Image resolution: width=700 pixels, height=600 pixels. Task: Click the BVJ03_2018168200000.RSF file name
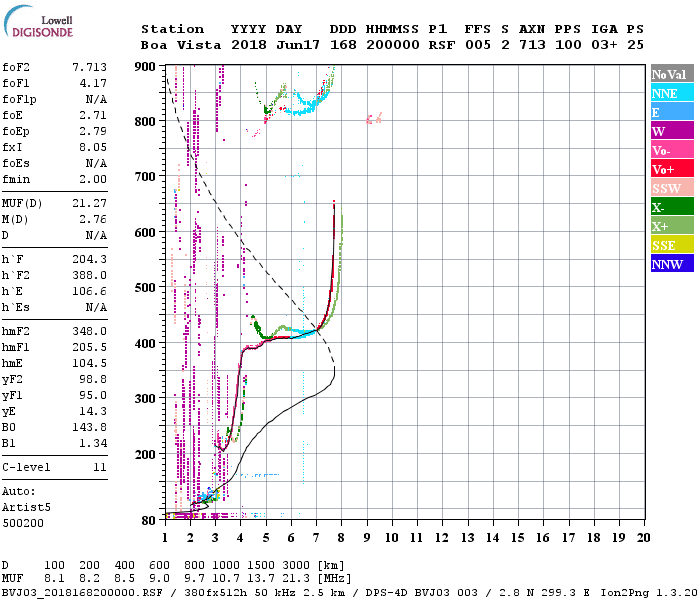tap(82, 593)
